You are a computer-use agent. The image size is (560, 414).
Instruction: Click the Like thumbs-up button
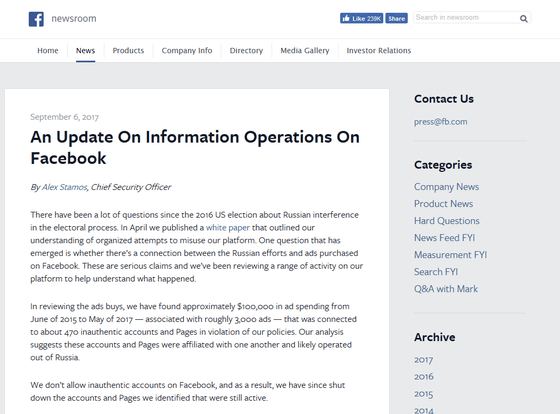click(x=361, y=18)
